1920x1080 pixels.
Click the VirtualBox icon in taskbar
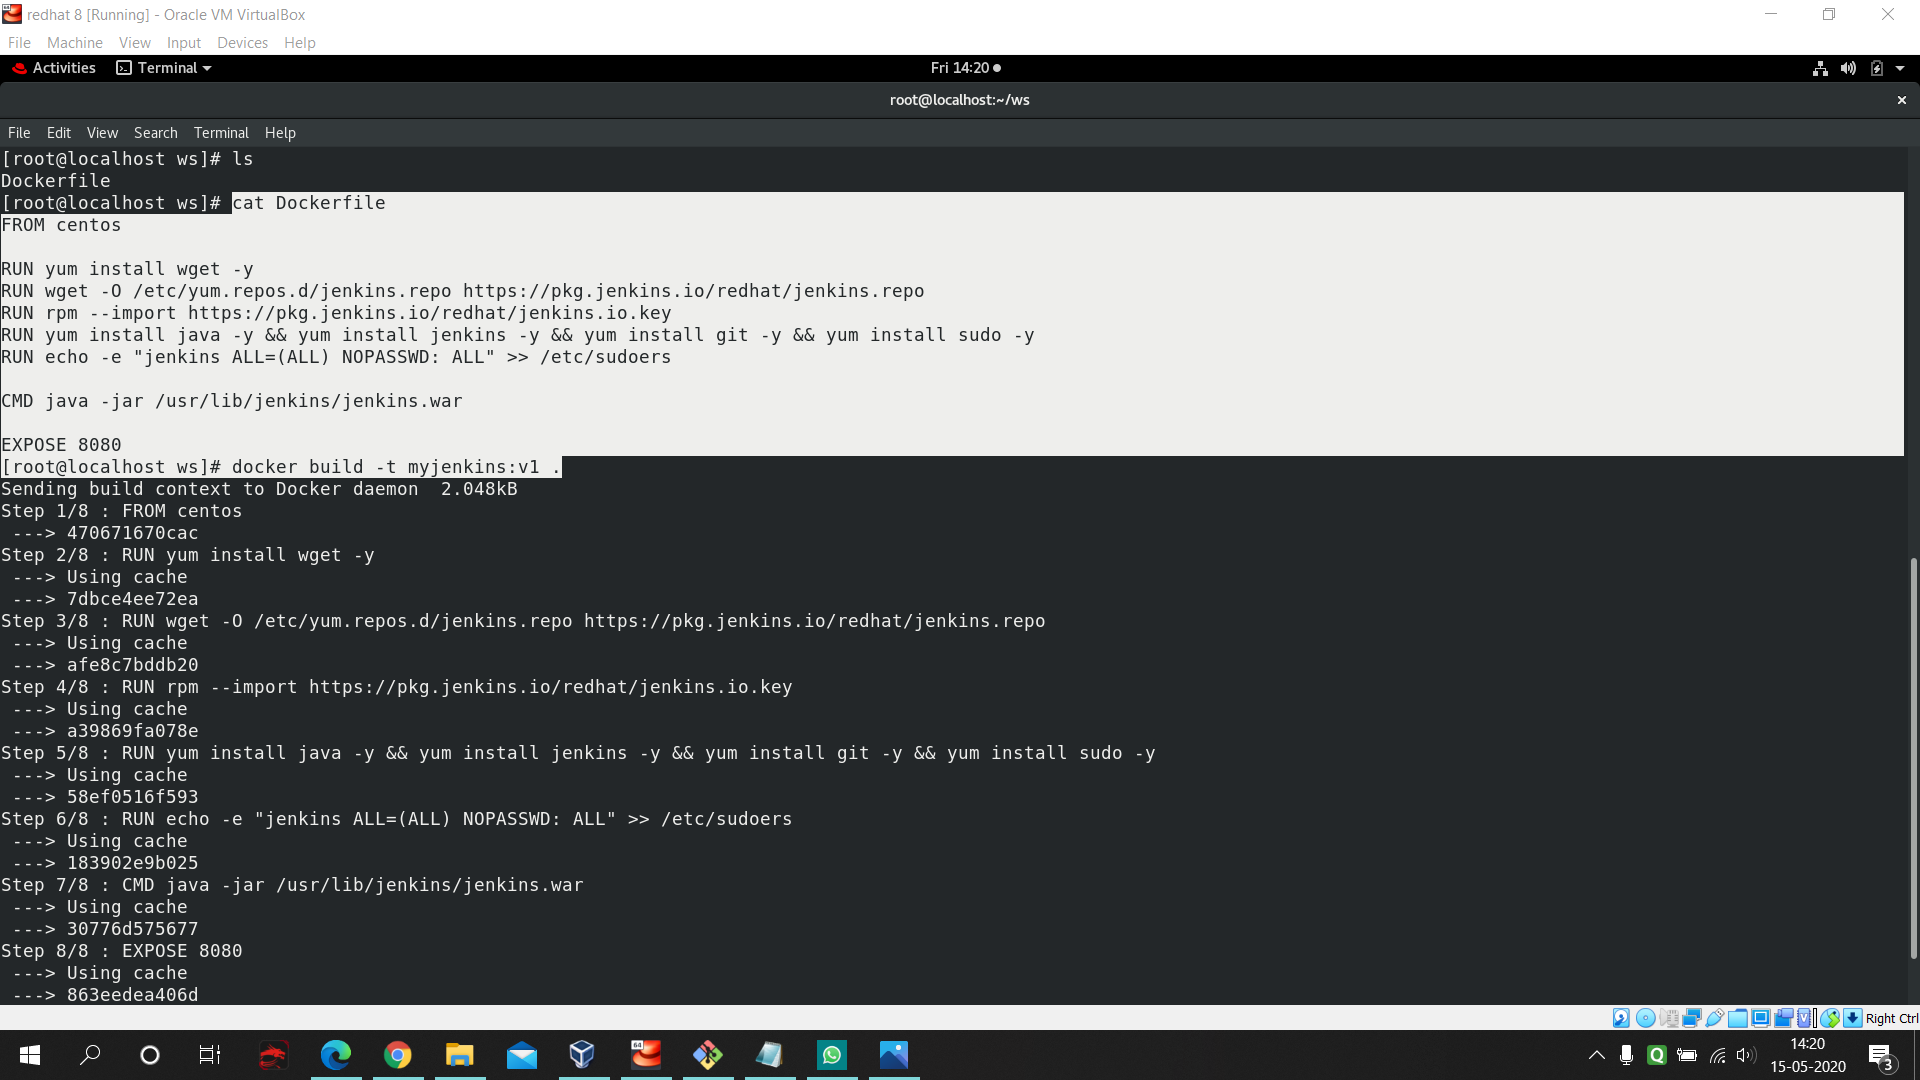click(582, 1054)
